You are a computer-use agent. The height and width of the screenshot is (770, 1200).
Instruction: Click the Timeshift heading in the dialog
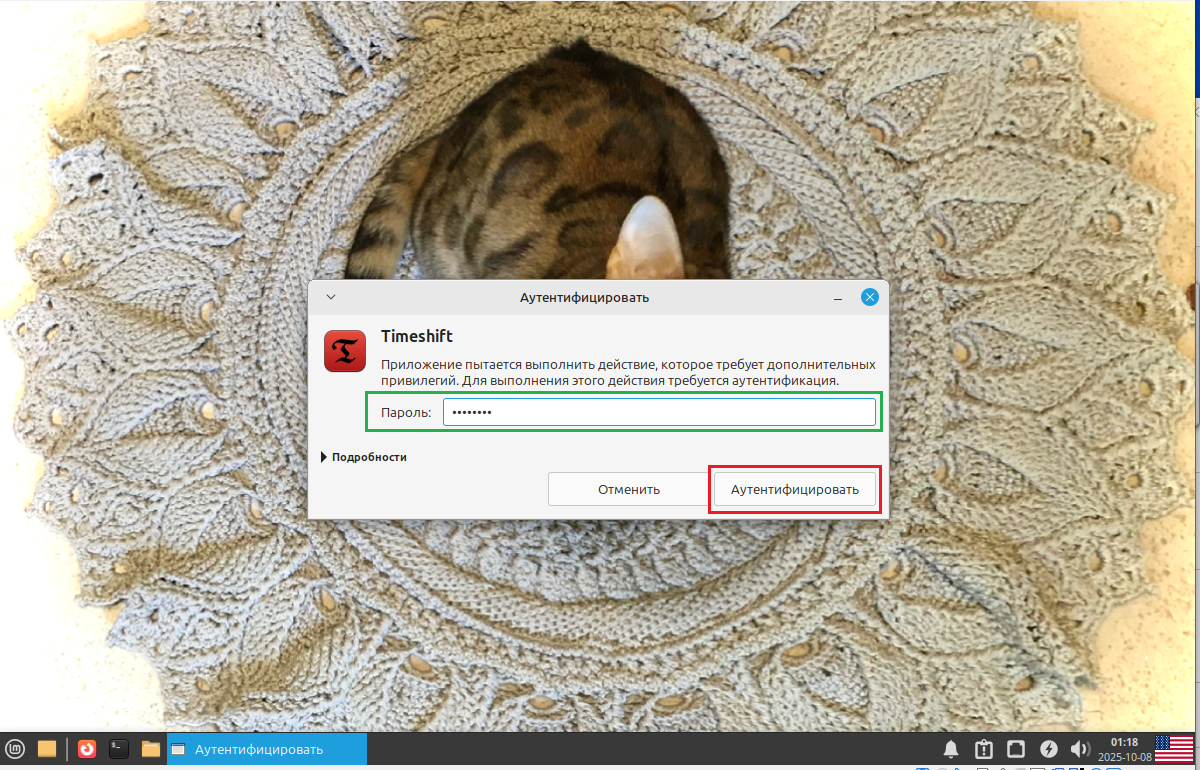(x=417, y=337)
